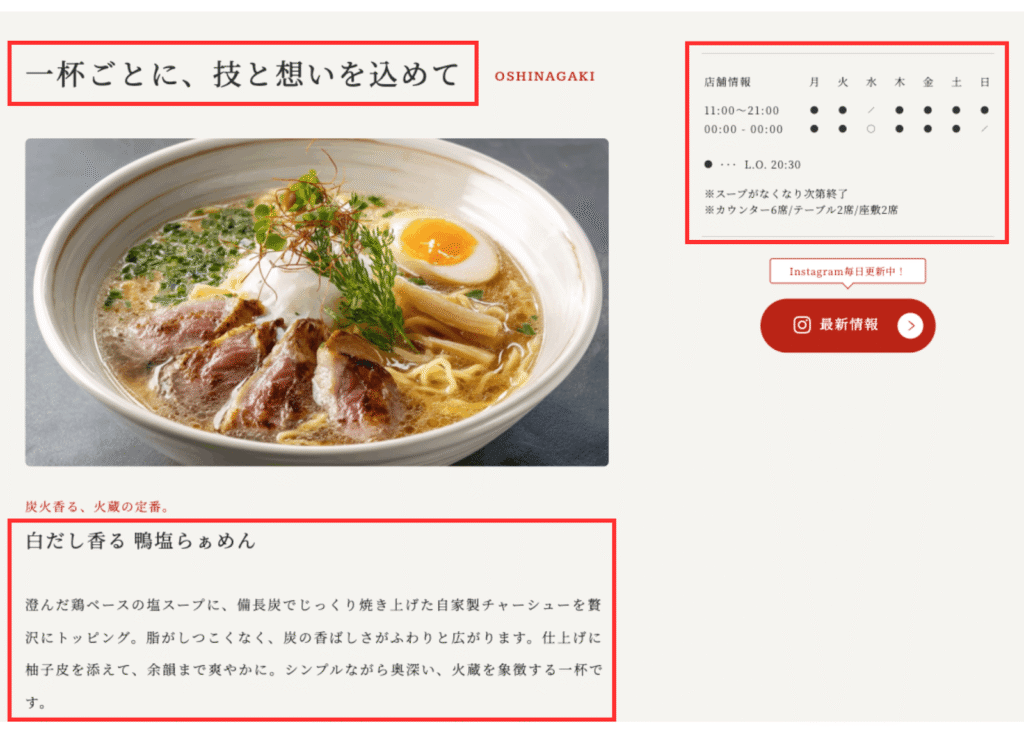Open the duck ramen bowl photo
Image resolution: width=1024 pixels, height=733 pixels.
[x=317, y=302]
